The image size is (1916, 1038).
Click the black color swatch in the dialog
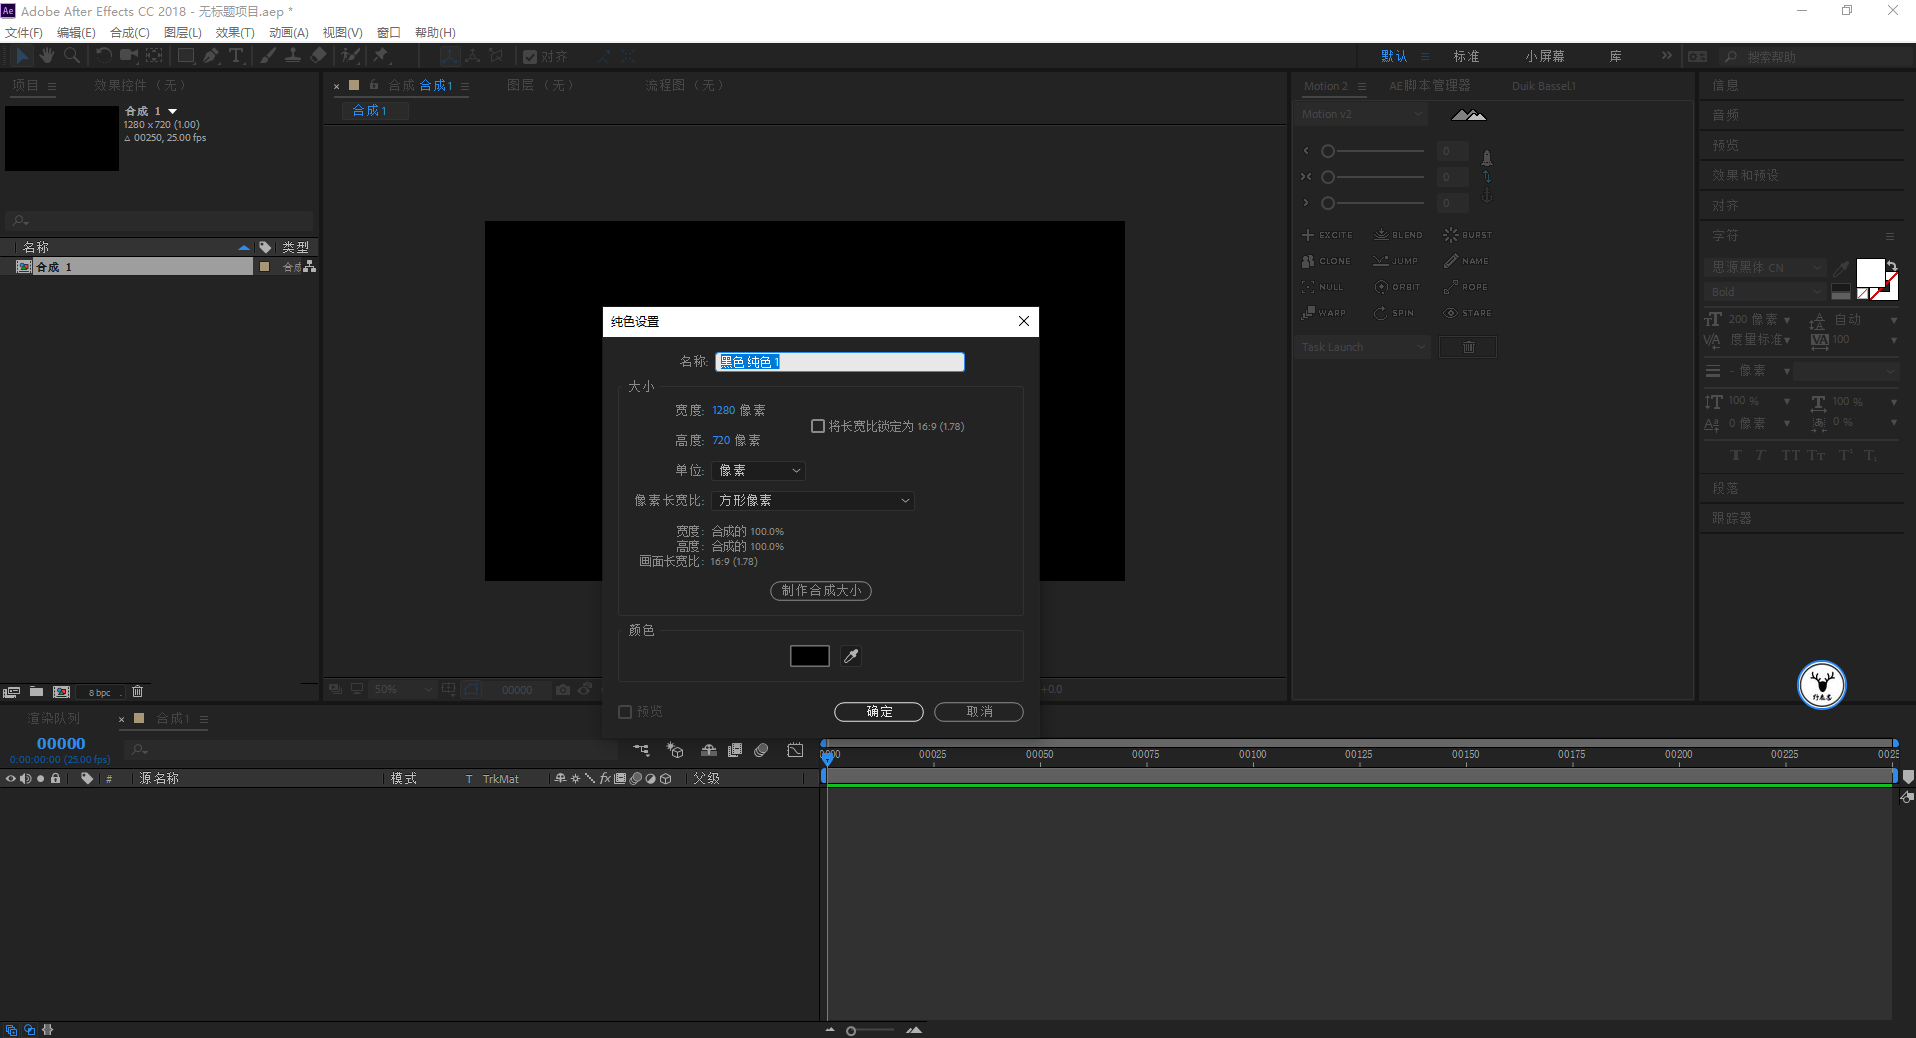tap(809, 656)
